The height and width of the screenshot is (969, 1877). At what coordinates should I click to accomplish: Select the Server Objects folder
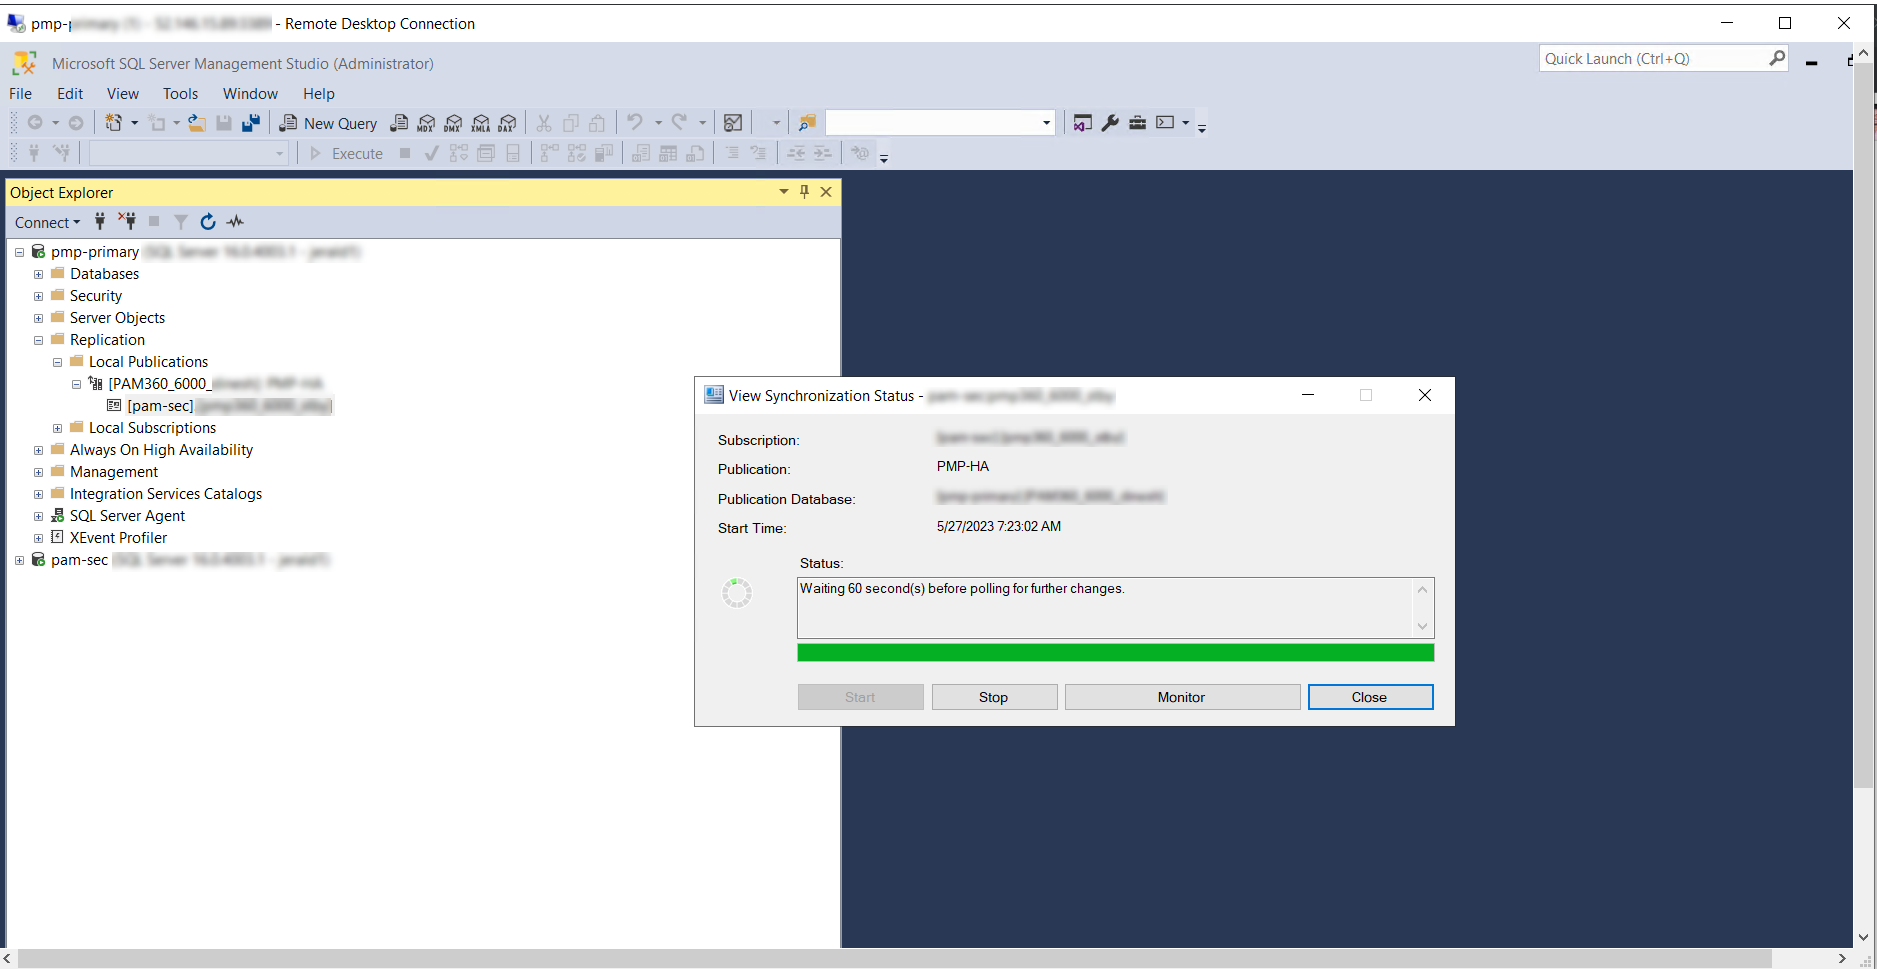117,318
